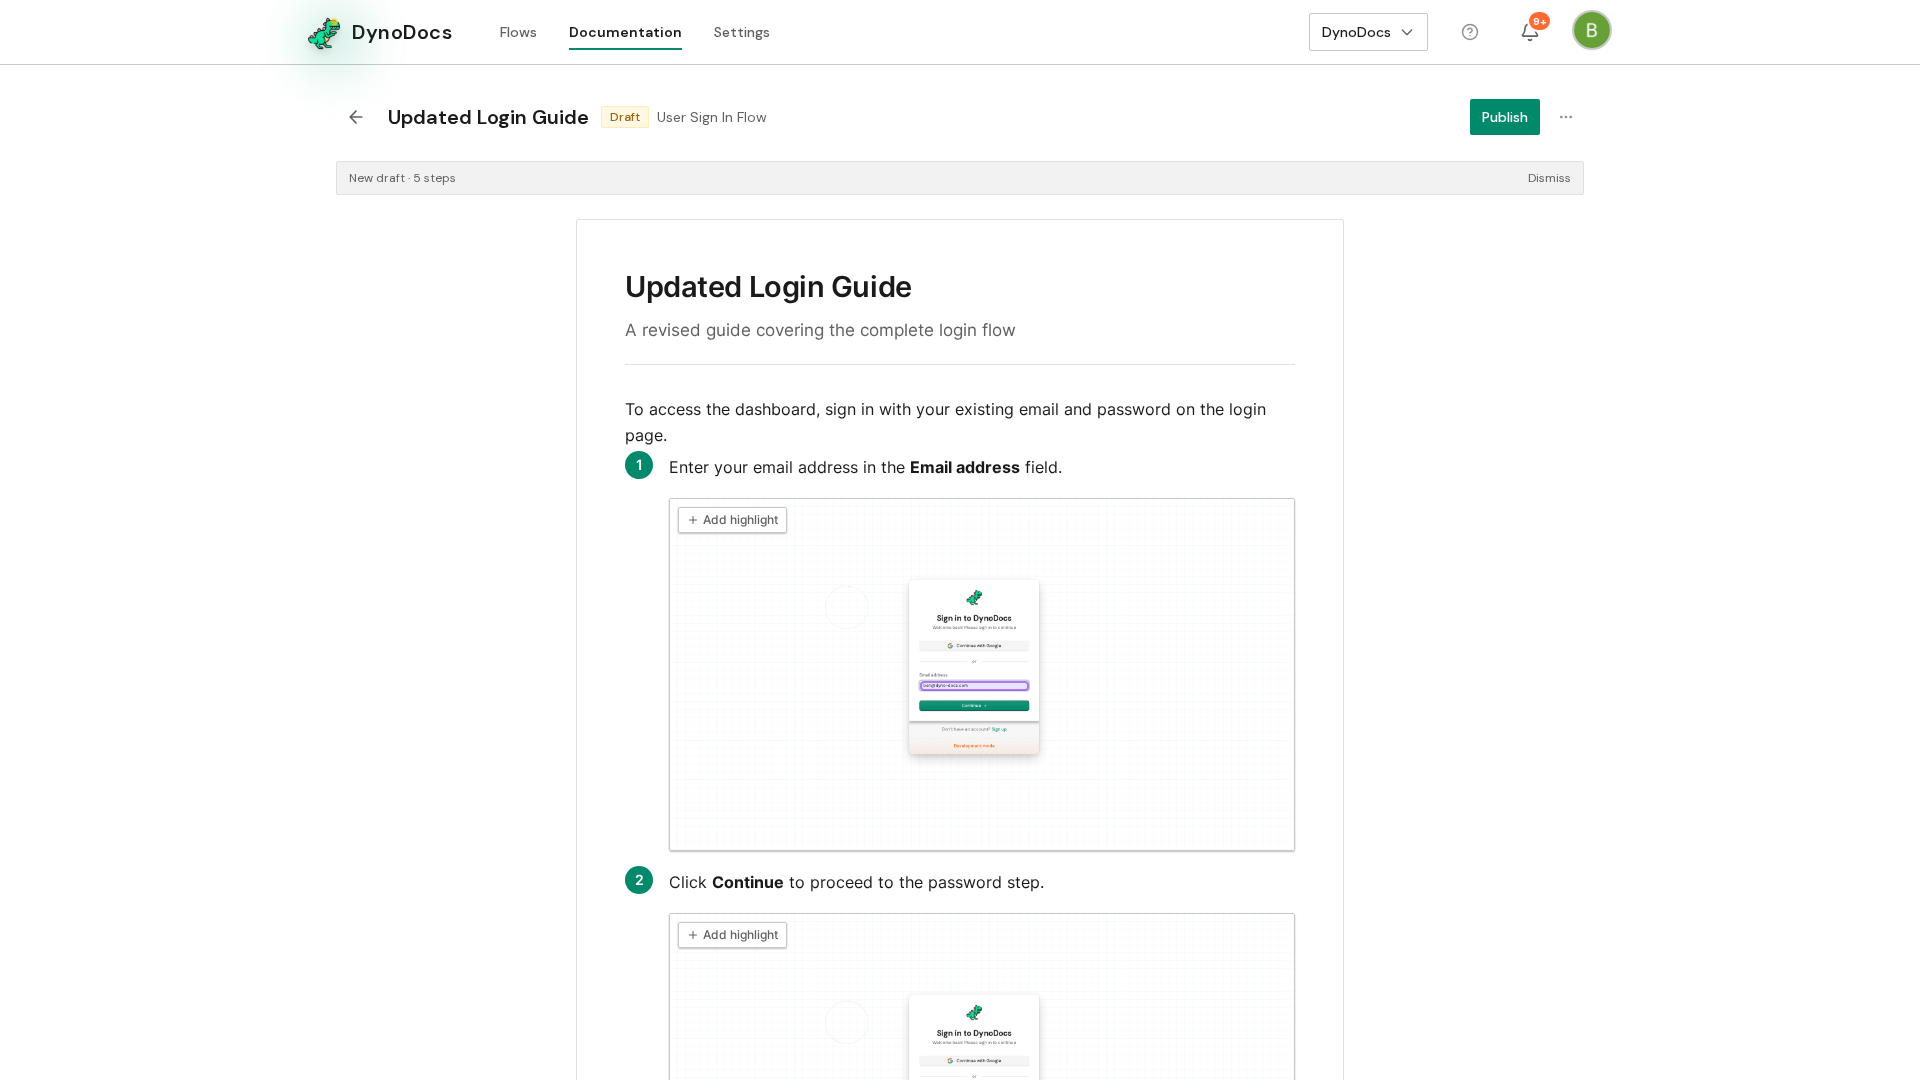Dismiss the new draft banner
Viewport: 1920px width, 1080px height.
(1549, 178)
